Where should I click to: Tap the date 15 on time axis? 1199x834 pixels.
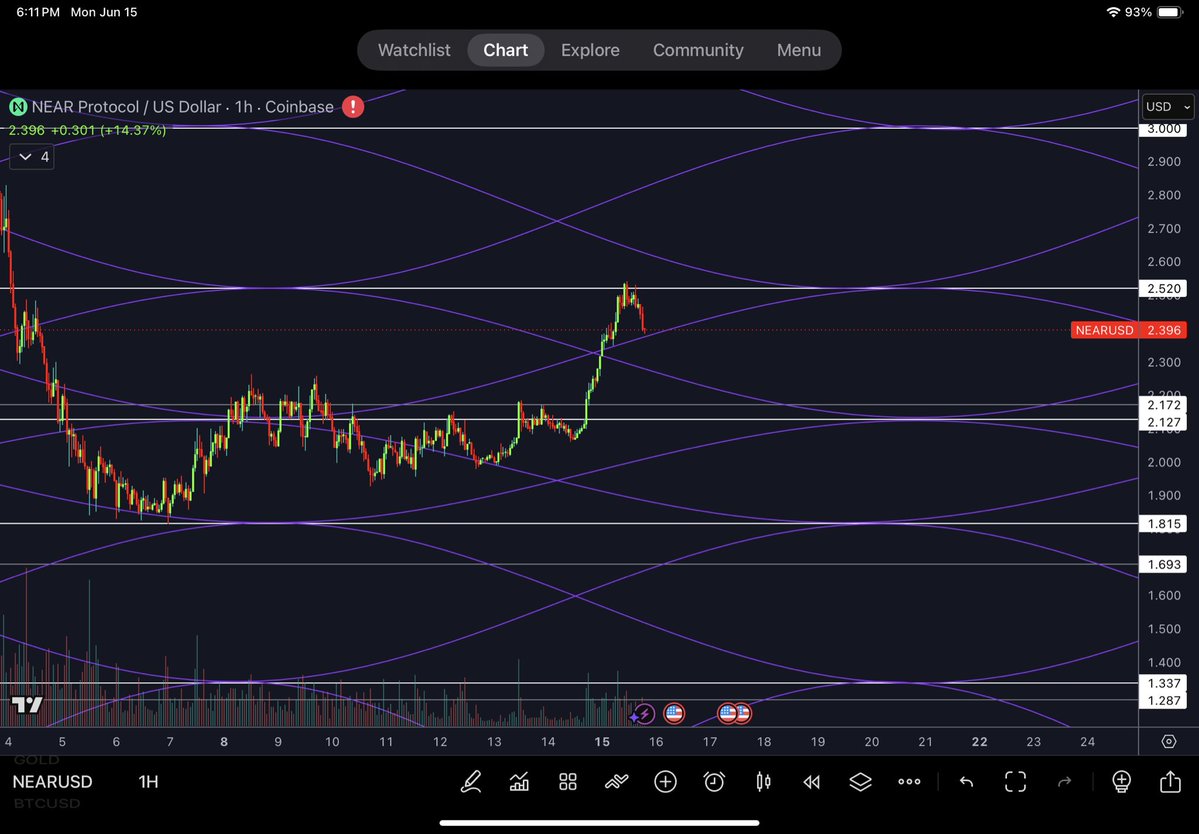[x=602, y=742]
